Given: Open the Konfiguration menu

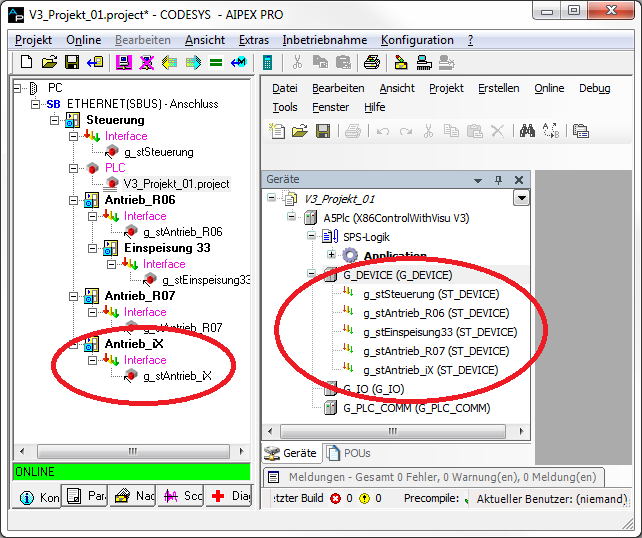Looking at the screenshot, I should click(x=417, y=40).
